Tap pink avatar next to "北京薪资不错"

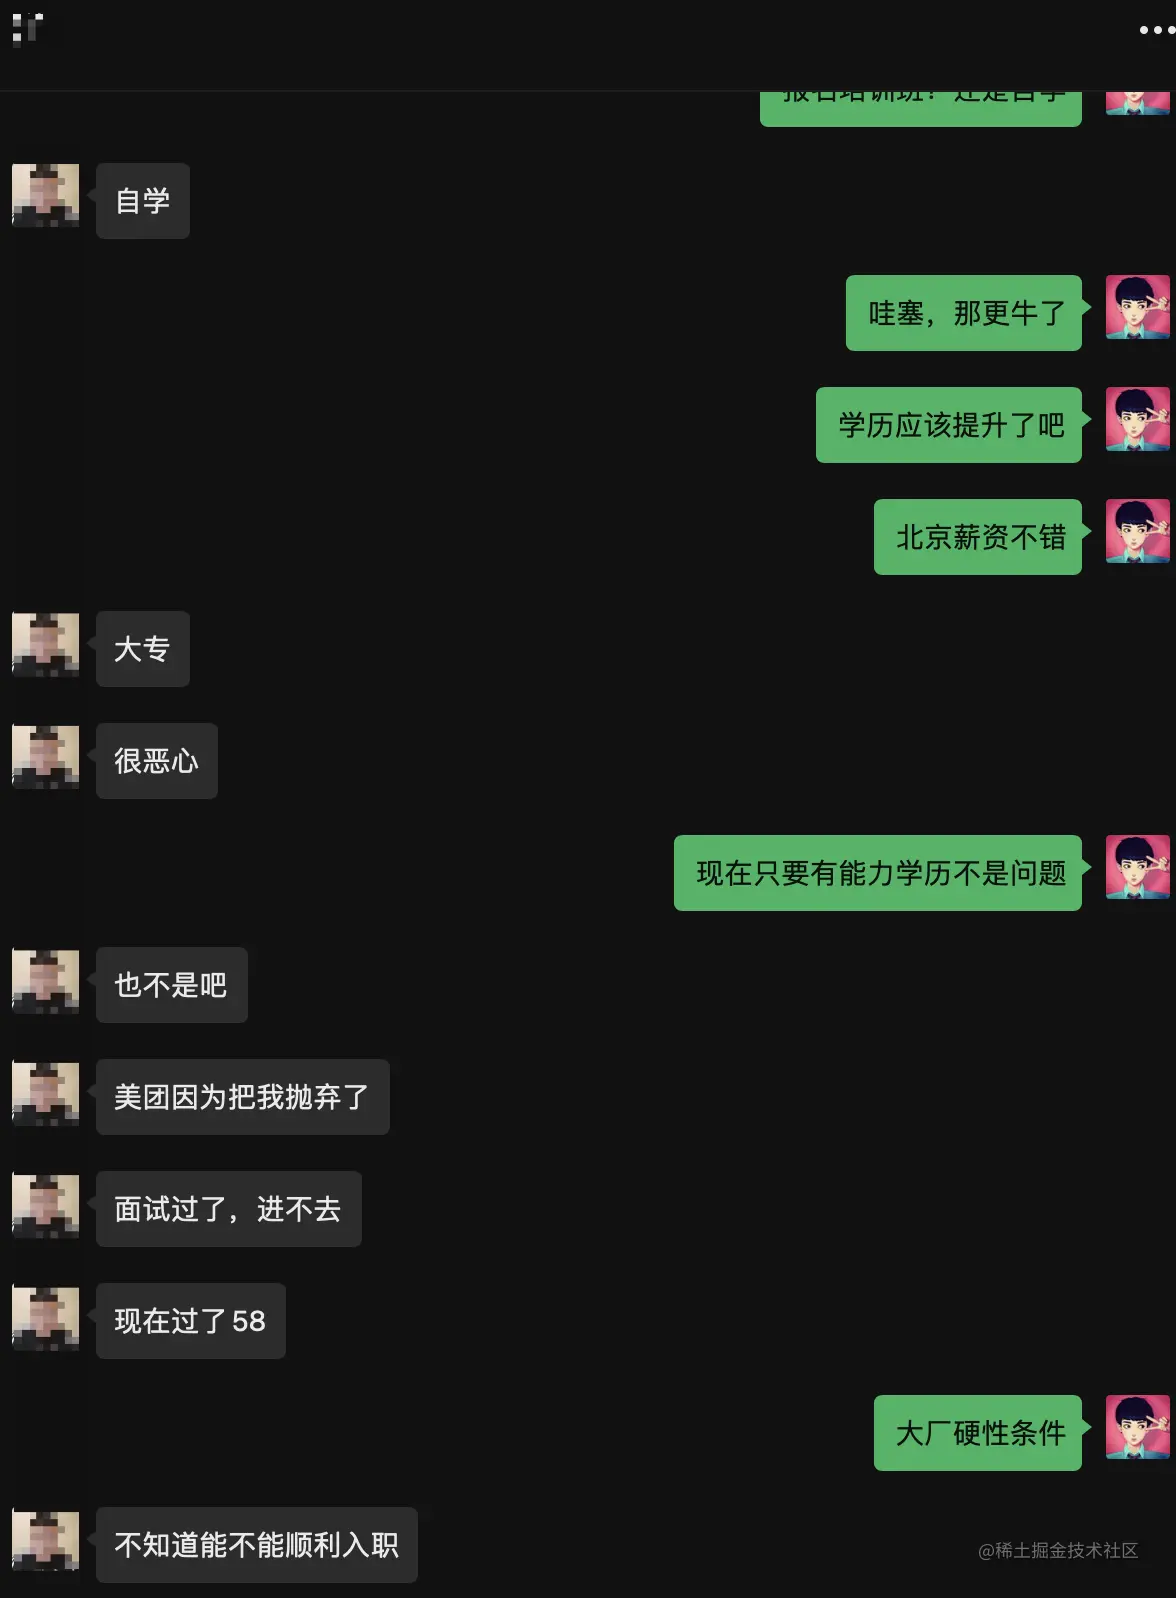pyautogui.click(x=1138, y=531)
